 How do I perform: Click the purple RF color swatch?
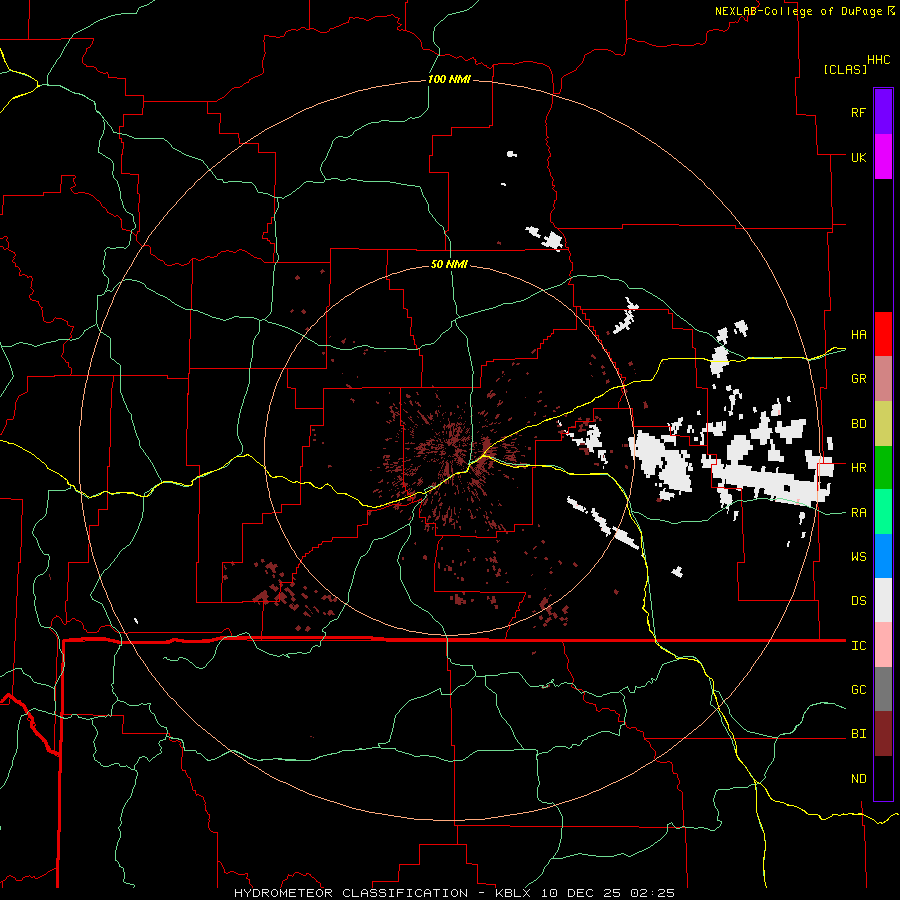click(883, 112)
